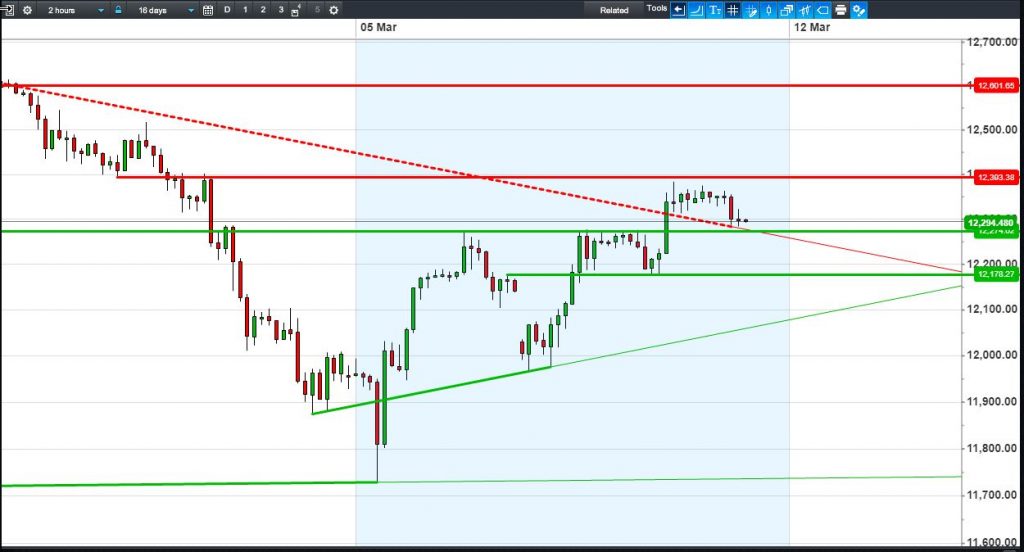Image resolution: width=1024 pixels, height=552 pixels.
Task: Click the red 12,393.38 price label
Action: [x=996, y=177]
